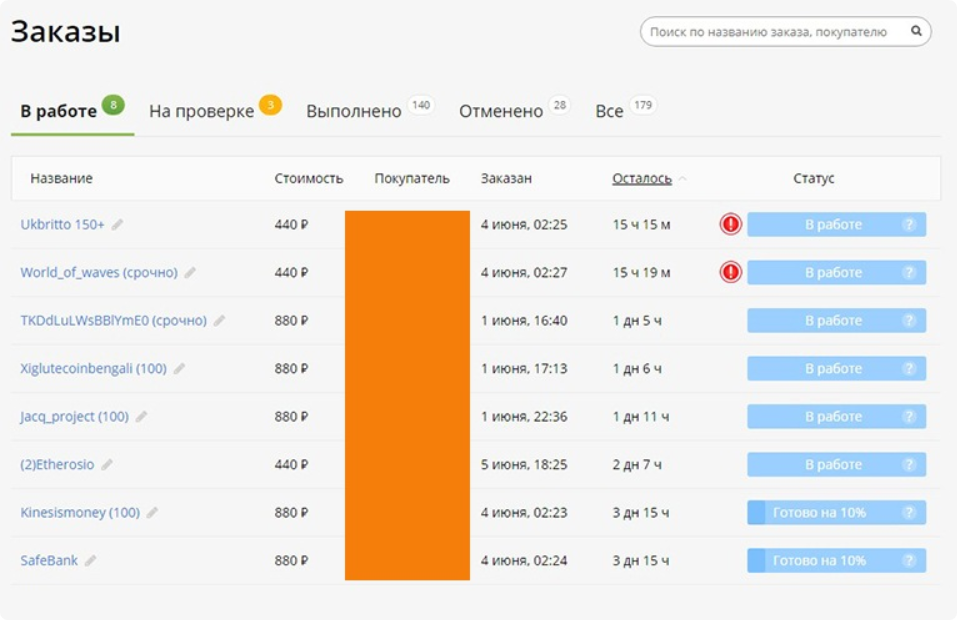Click red alert icon in Ukbritto row

tap(731, 224)
